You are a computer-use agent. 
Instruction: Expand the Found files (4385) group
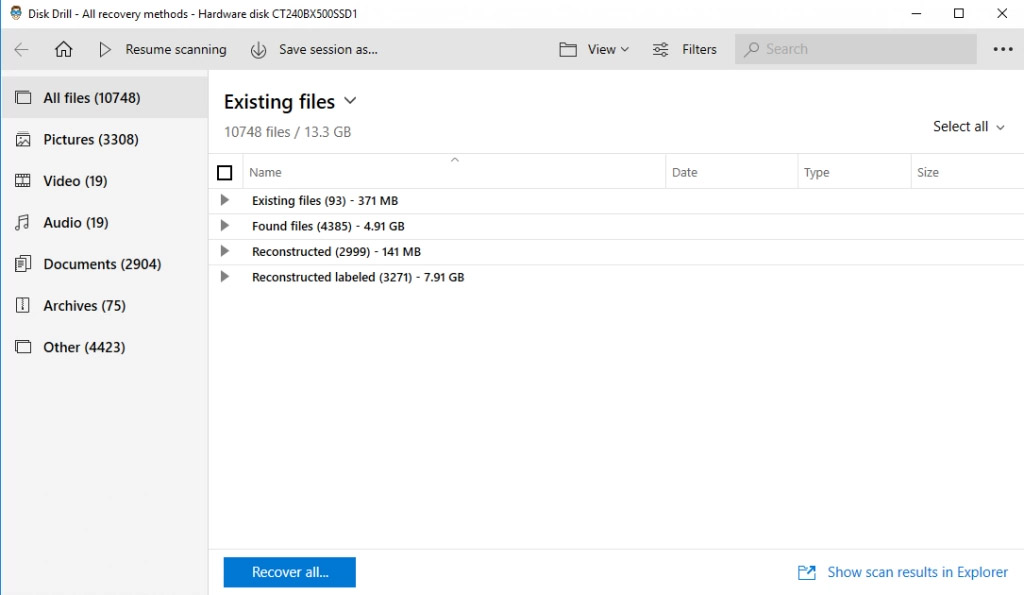[225, 226]
